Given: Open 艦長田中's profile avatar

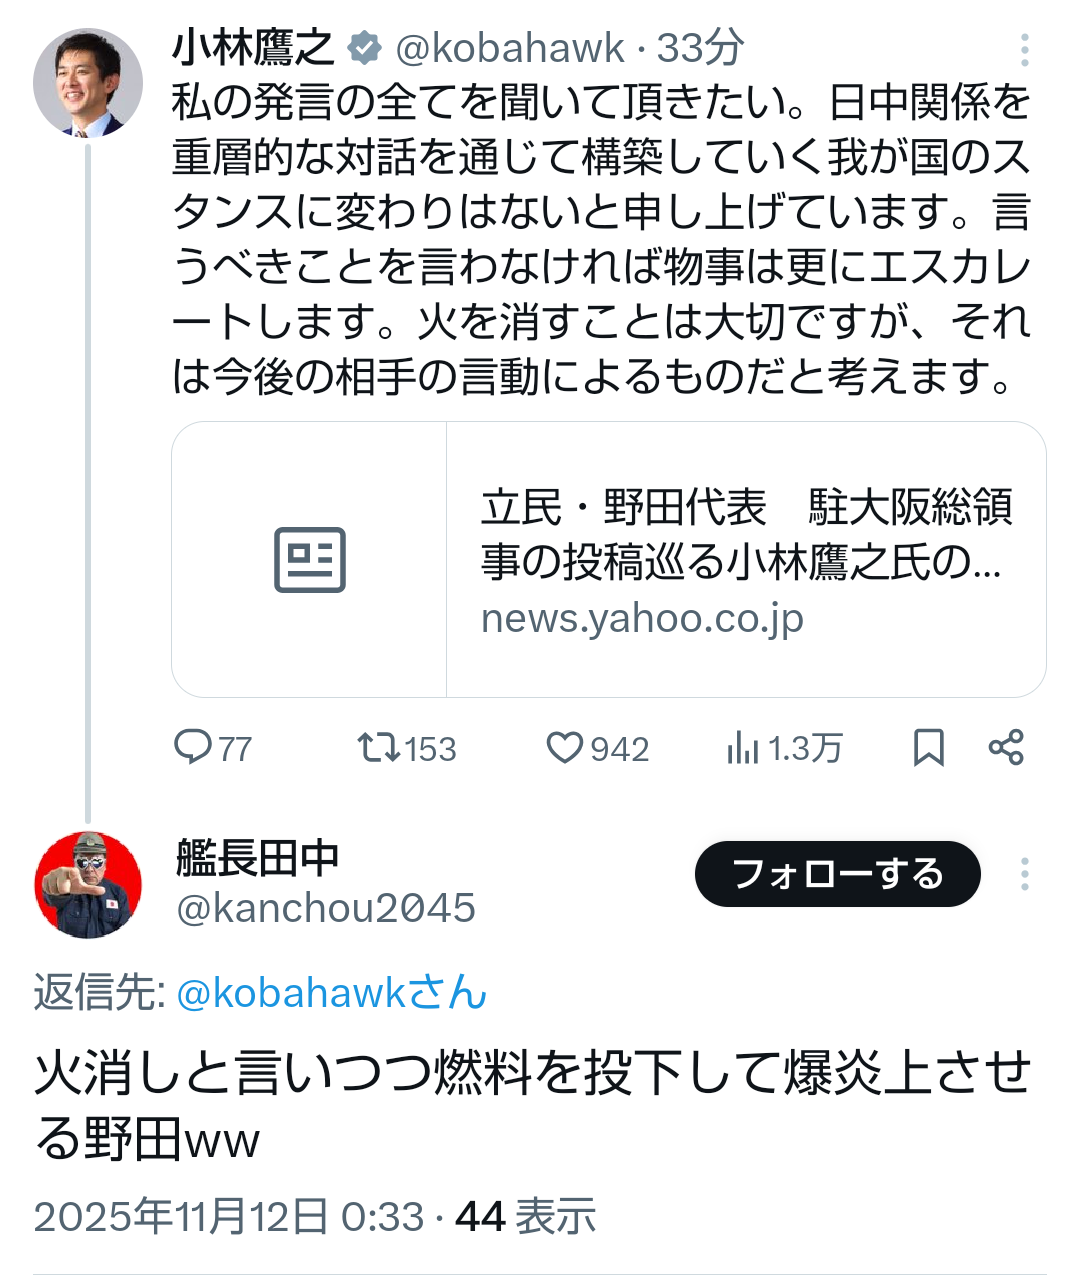Looking at the screenshot, I should click(88, 884).
